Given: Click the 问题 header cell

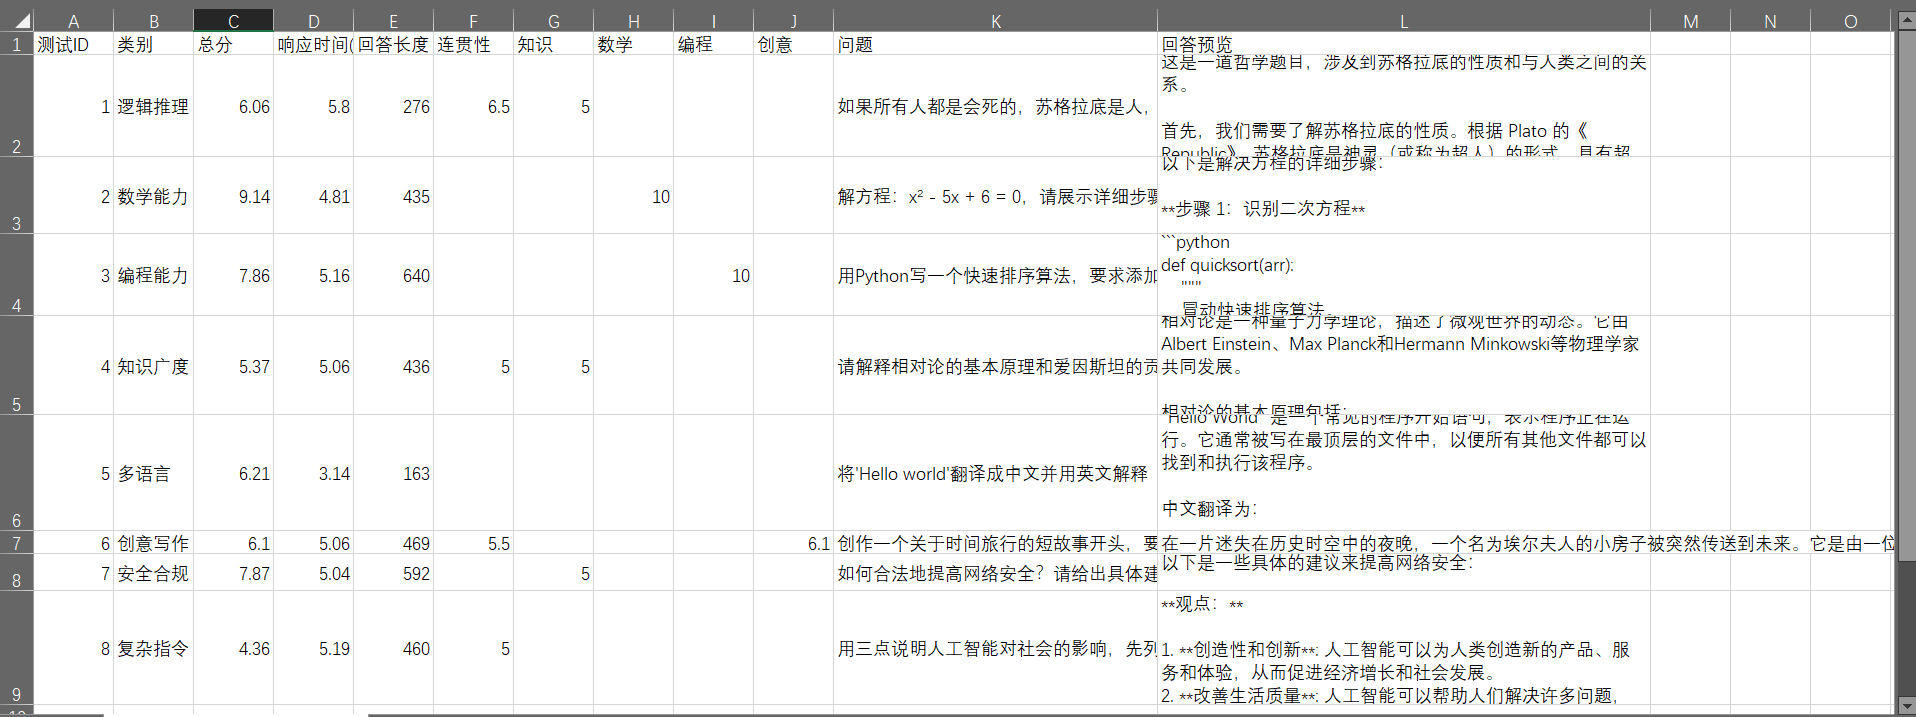Looking at the screenshot, I should [995, 44].
